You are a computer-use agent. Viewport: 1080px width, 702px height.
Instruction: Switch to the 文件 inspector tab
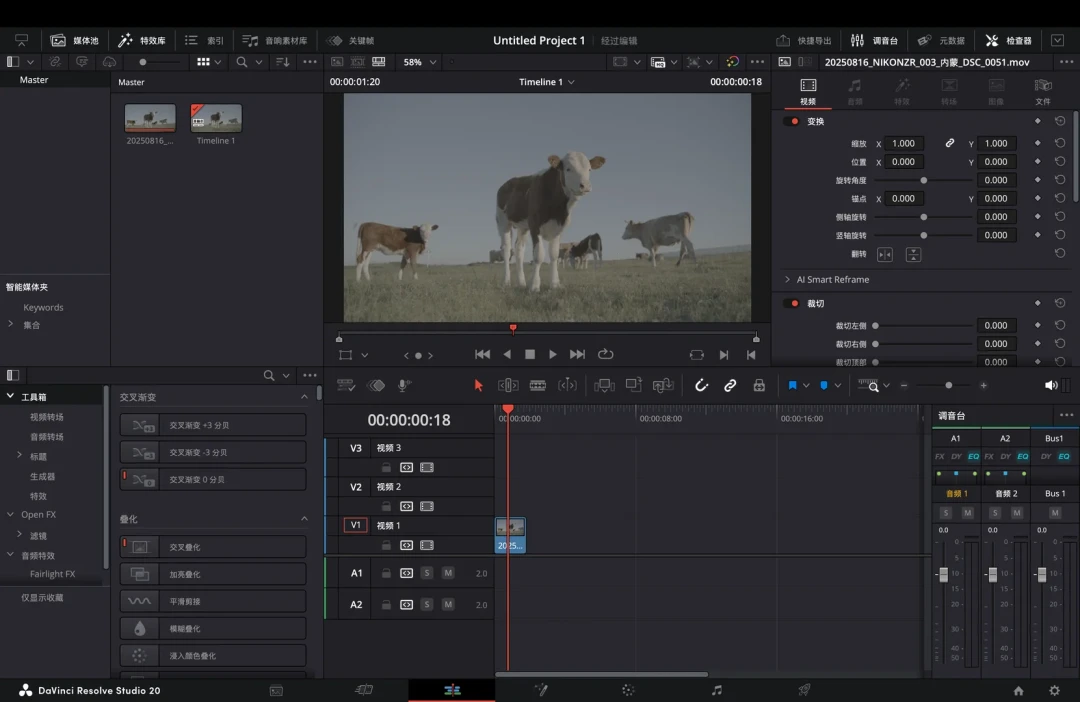coord(1043,92)
